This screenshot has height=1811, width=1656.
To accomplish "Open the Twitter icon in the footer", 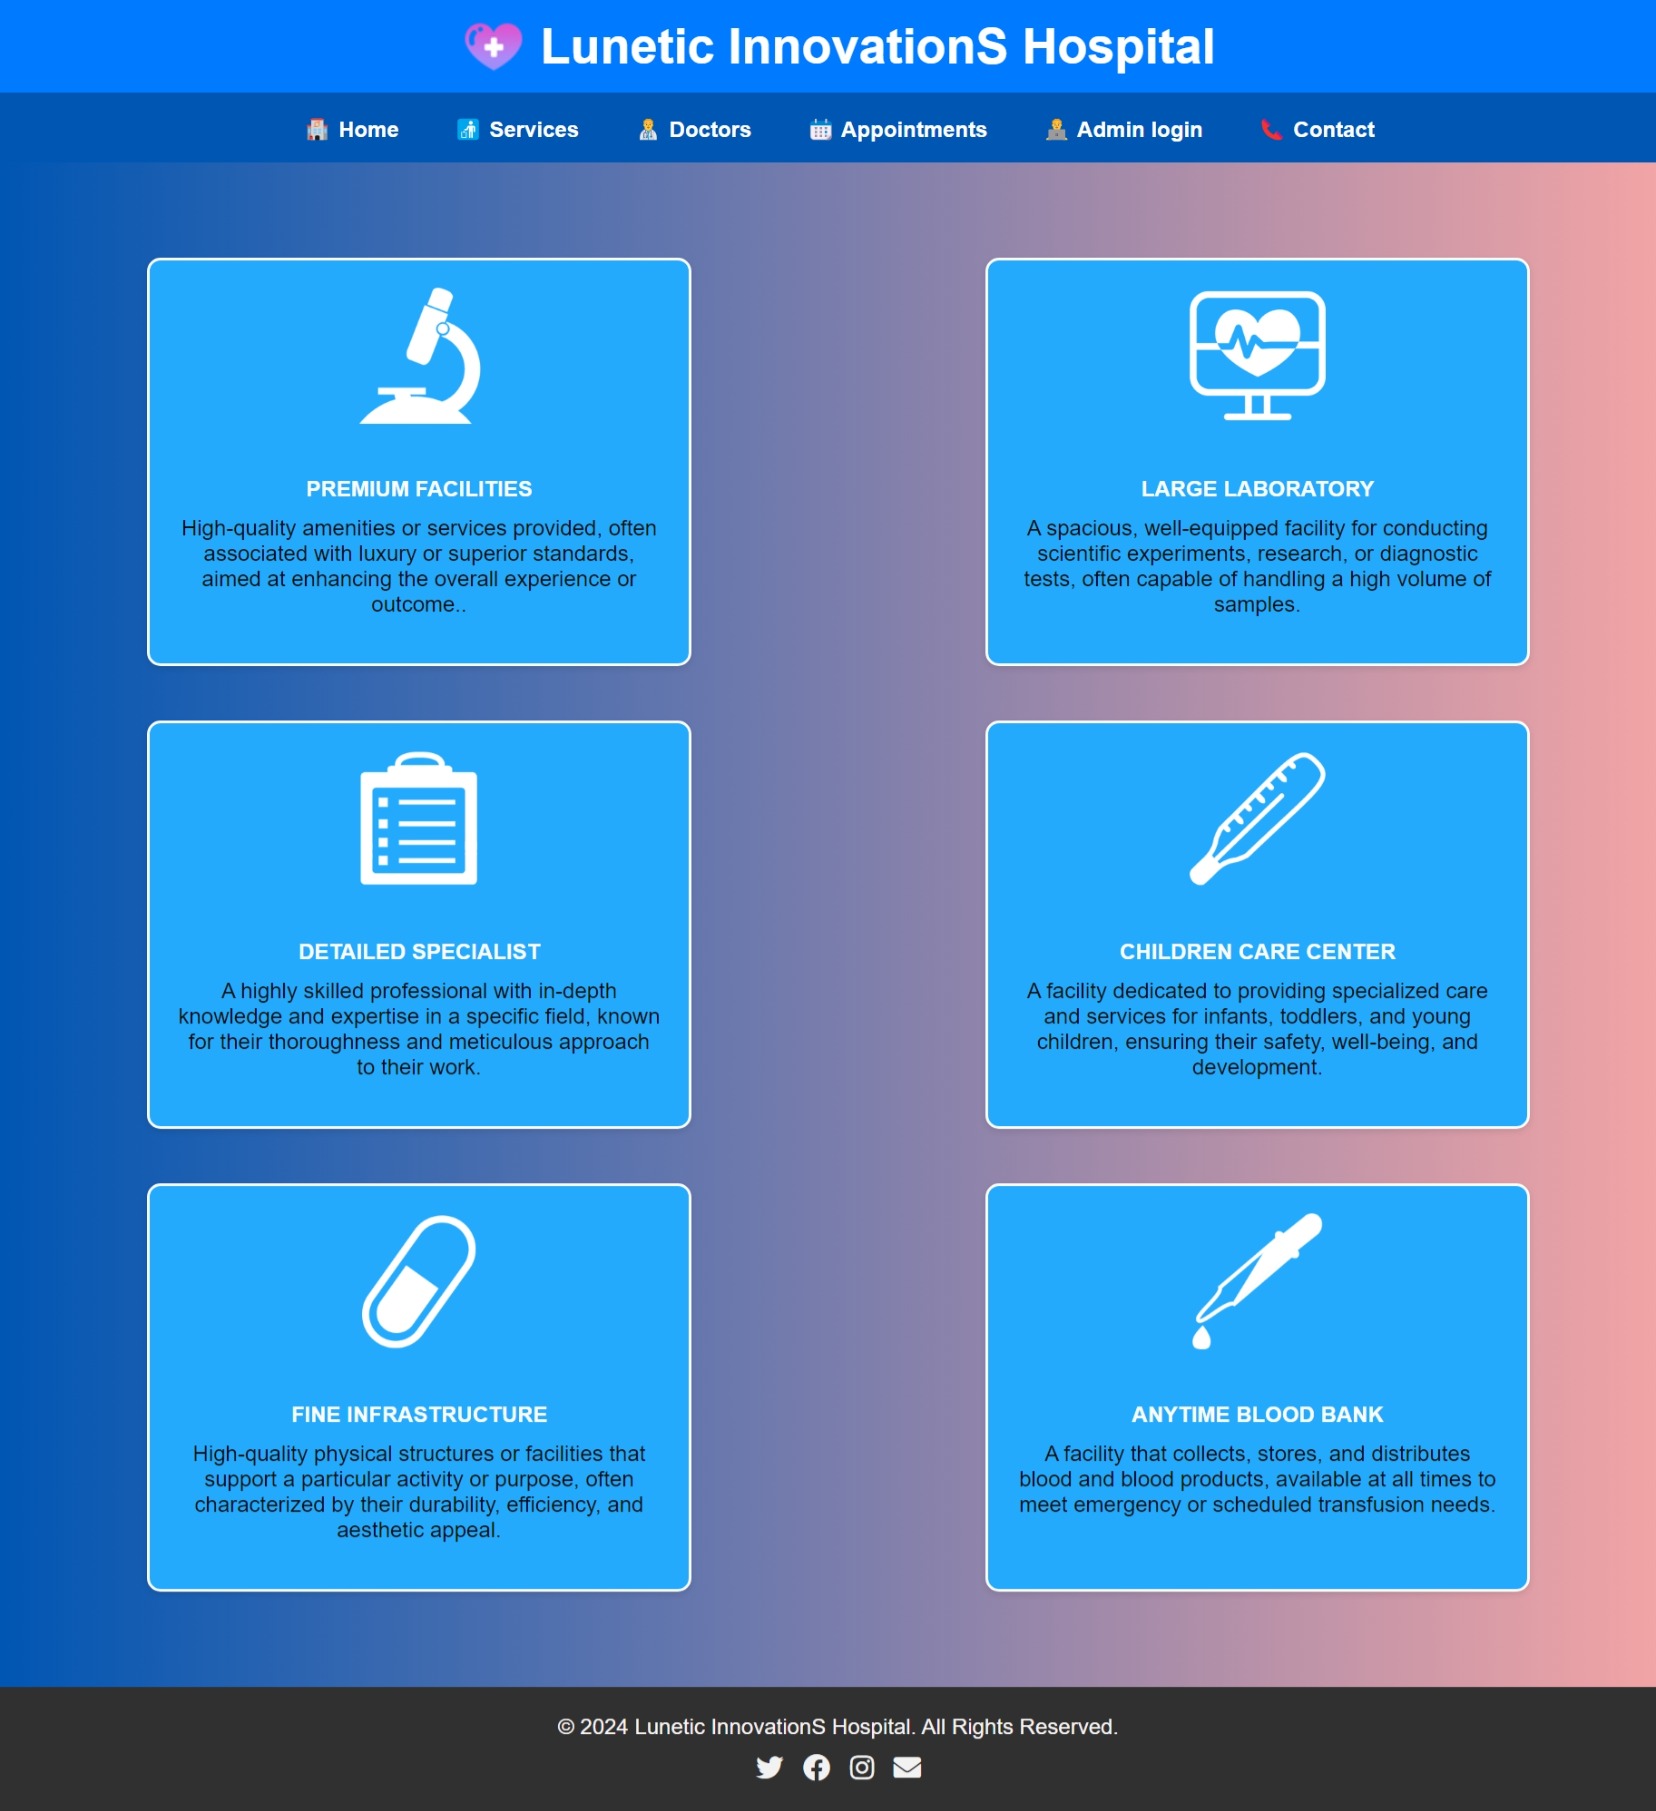I will coord(769,1768).
